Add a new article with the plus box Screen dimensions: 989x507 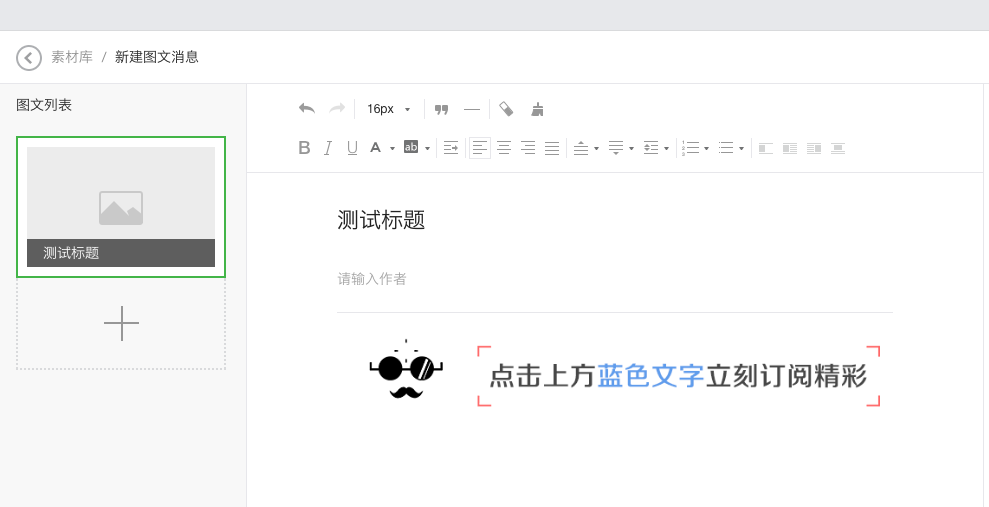[x=121, y=324]
